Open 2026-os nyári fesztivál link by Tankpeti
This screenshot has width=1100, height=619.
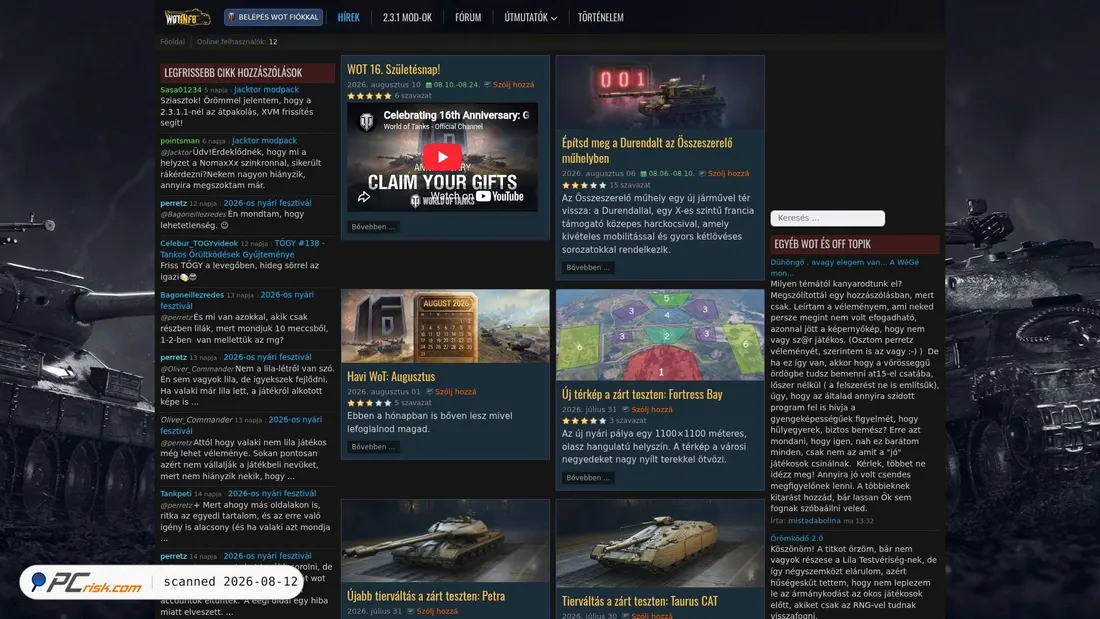point(272,493)
